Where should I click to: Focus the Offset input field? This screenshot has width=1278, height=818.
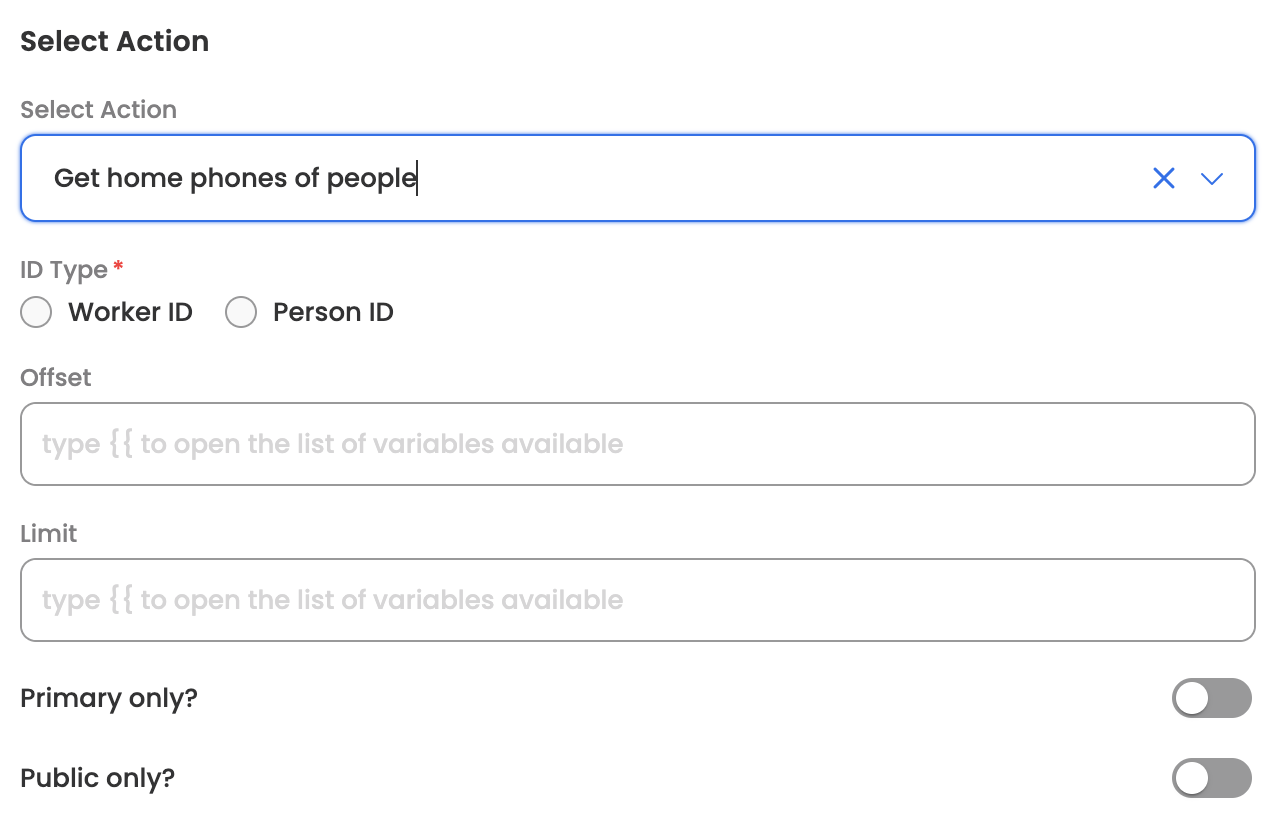[x=637, y=444]
